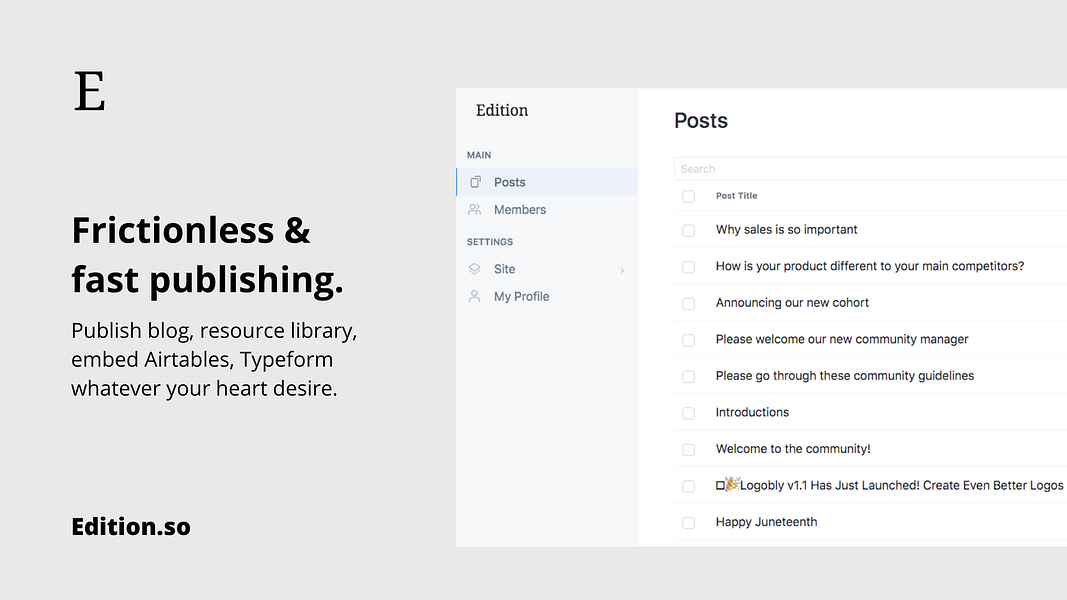Check the box for Why sales is so important
Image resolution: width=1067 pixels, height=600 pixels.
pyautogui.click(x=688, y=230)
